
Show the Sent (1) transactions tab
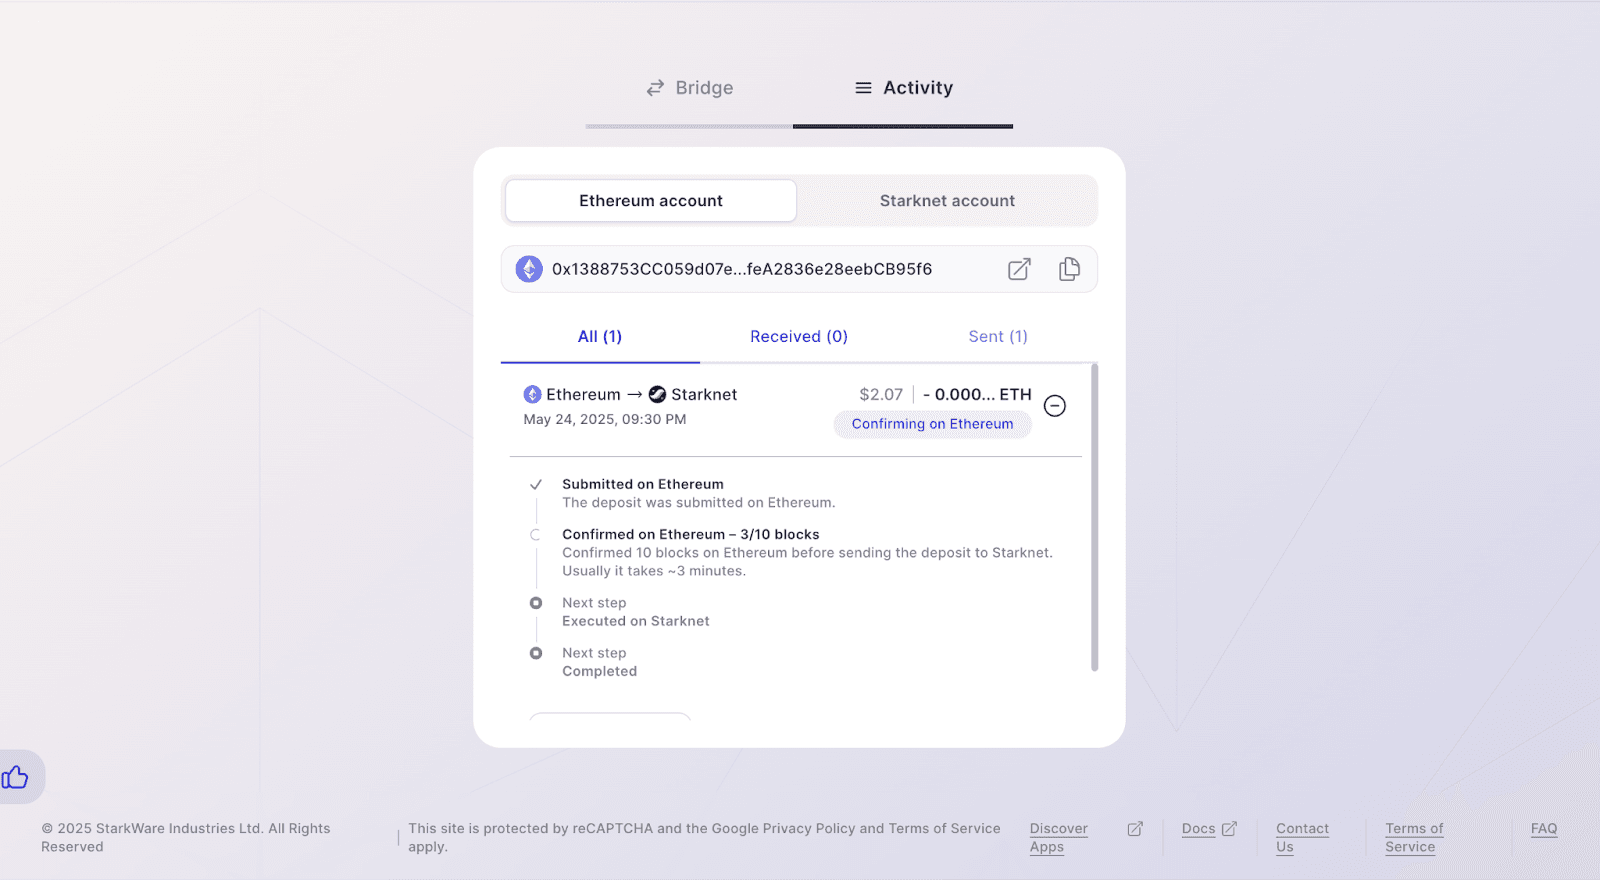pyautogui.click(x=998, y=337)
